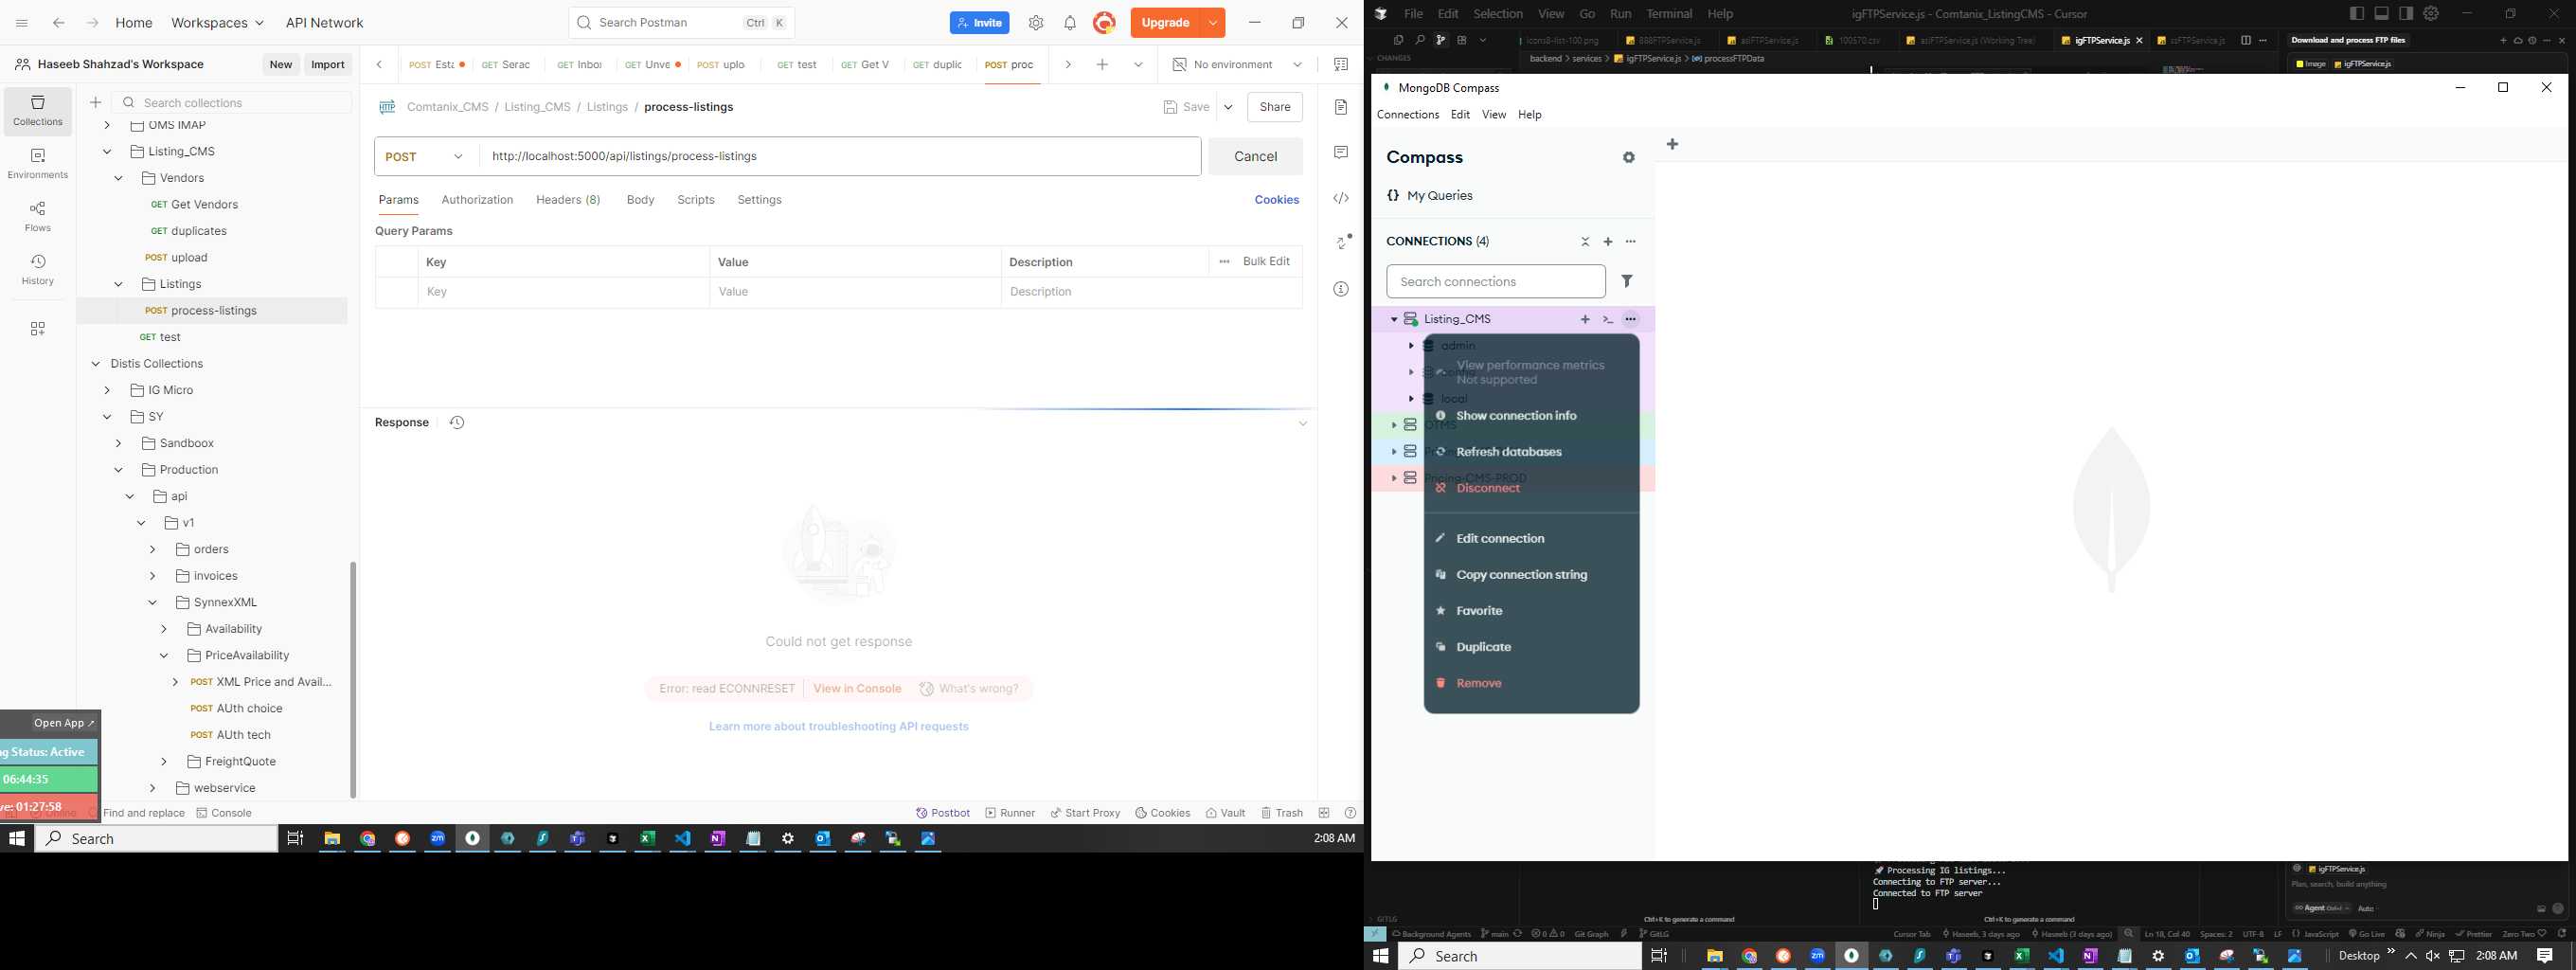2576x970 pixels.
Task: Open comments panel in Postman right sidebar
Action: [1341, 152]
